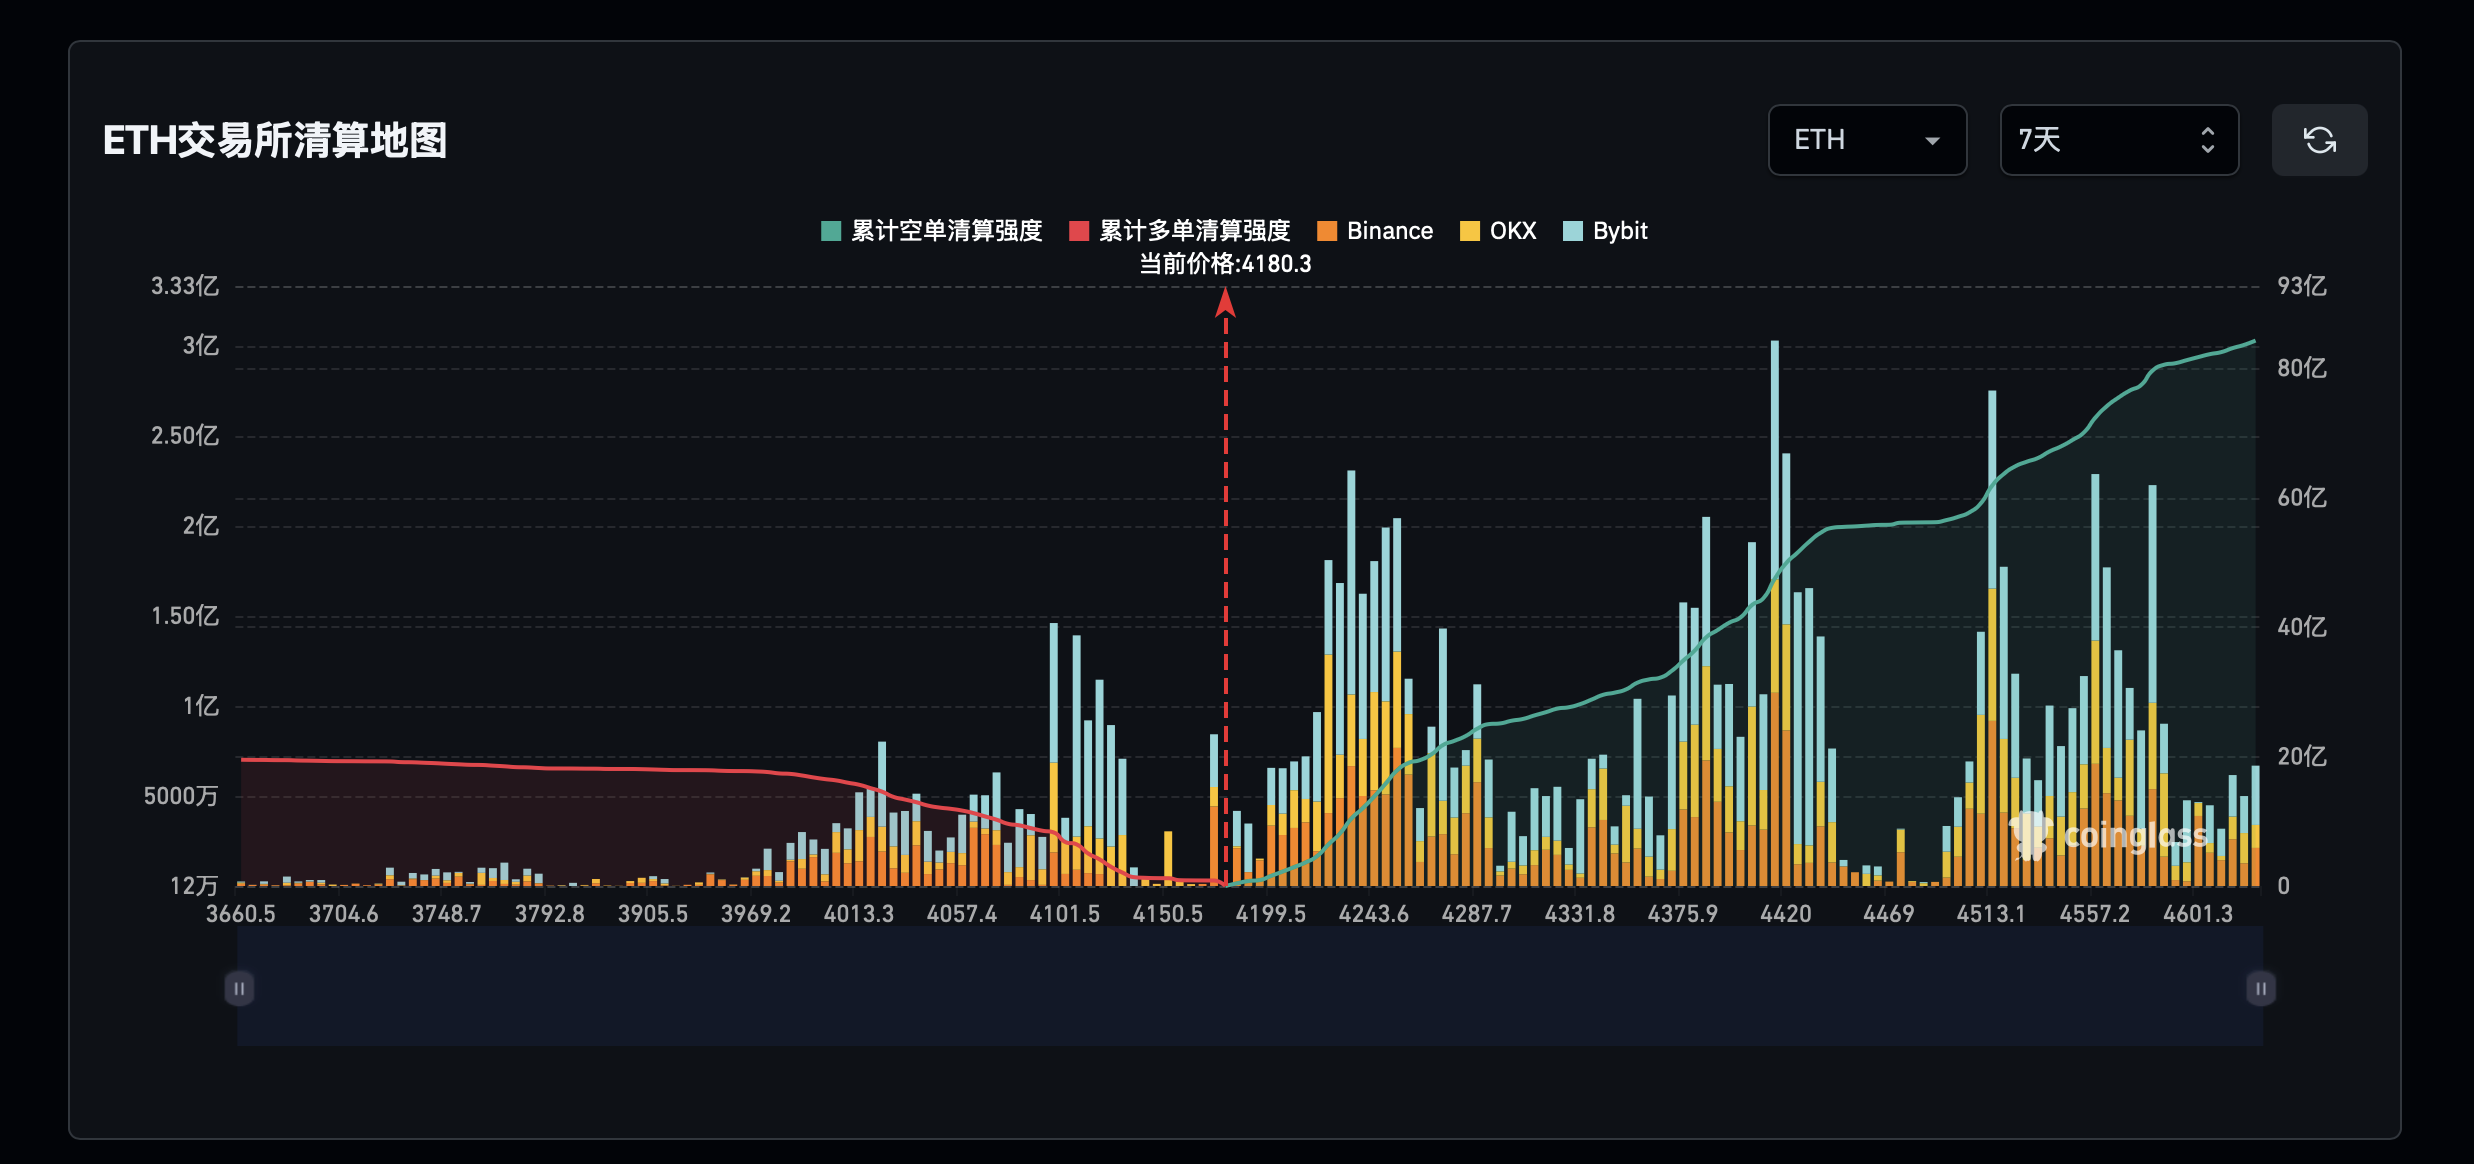Click the 4601.3 price axis label
The height and width of the screenshot is (1164, 2474).
click(2197, 914)
